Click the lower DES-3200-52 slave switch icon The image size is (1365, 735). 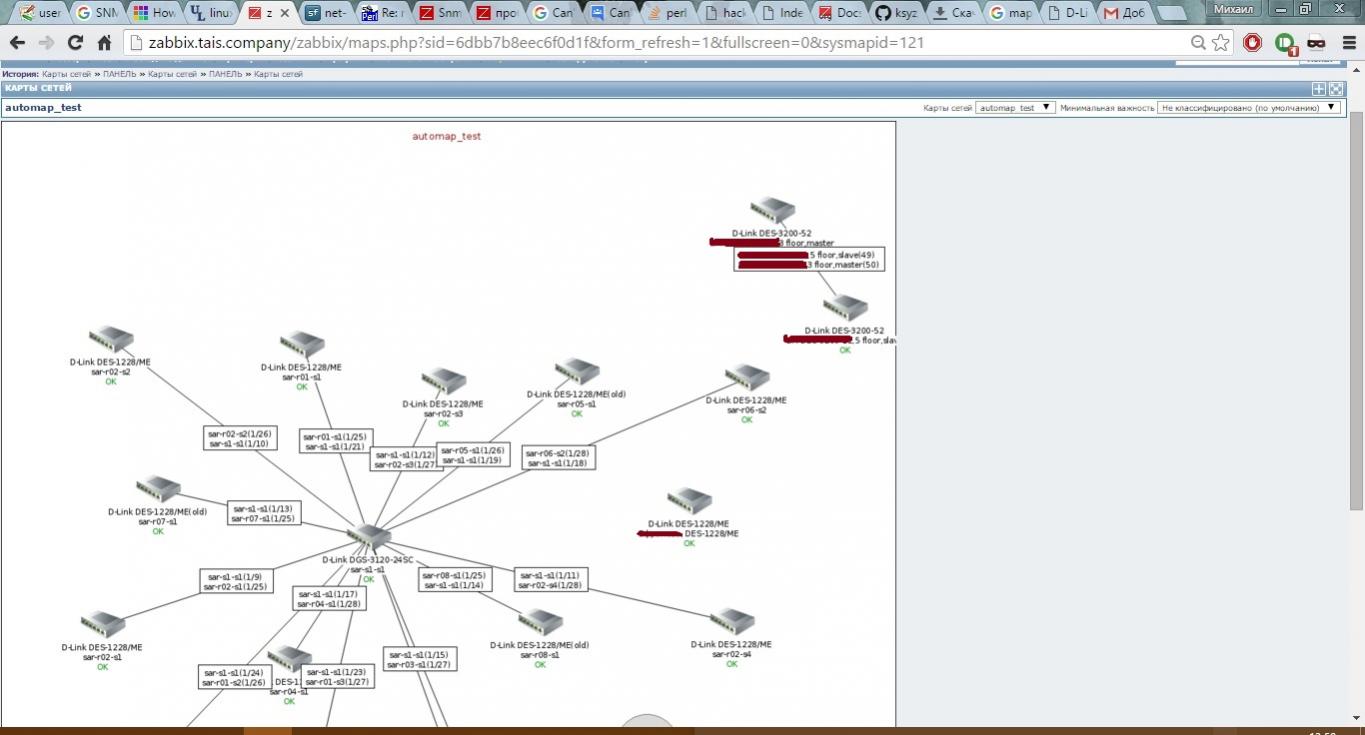pos(845,308)
